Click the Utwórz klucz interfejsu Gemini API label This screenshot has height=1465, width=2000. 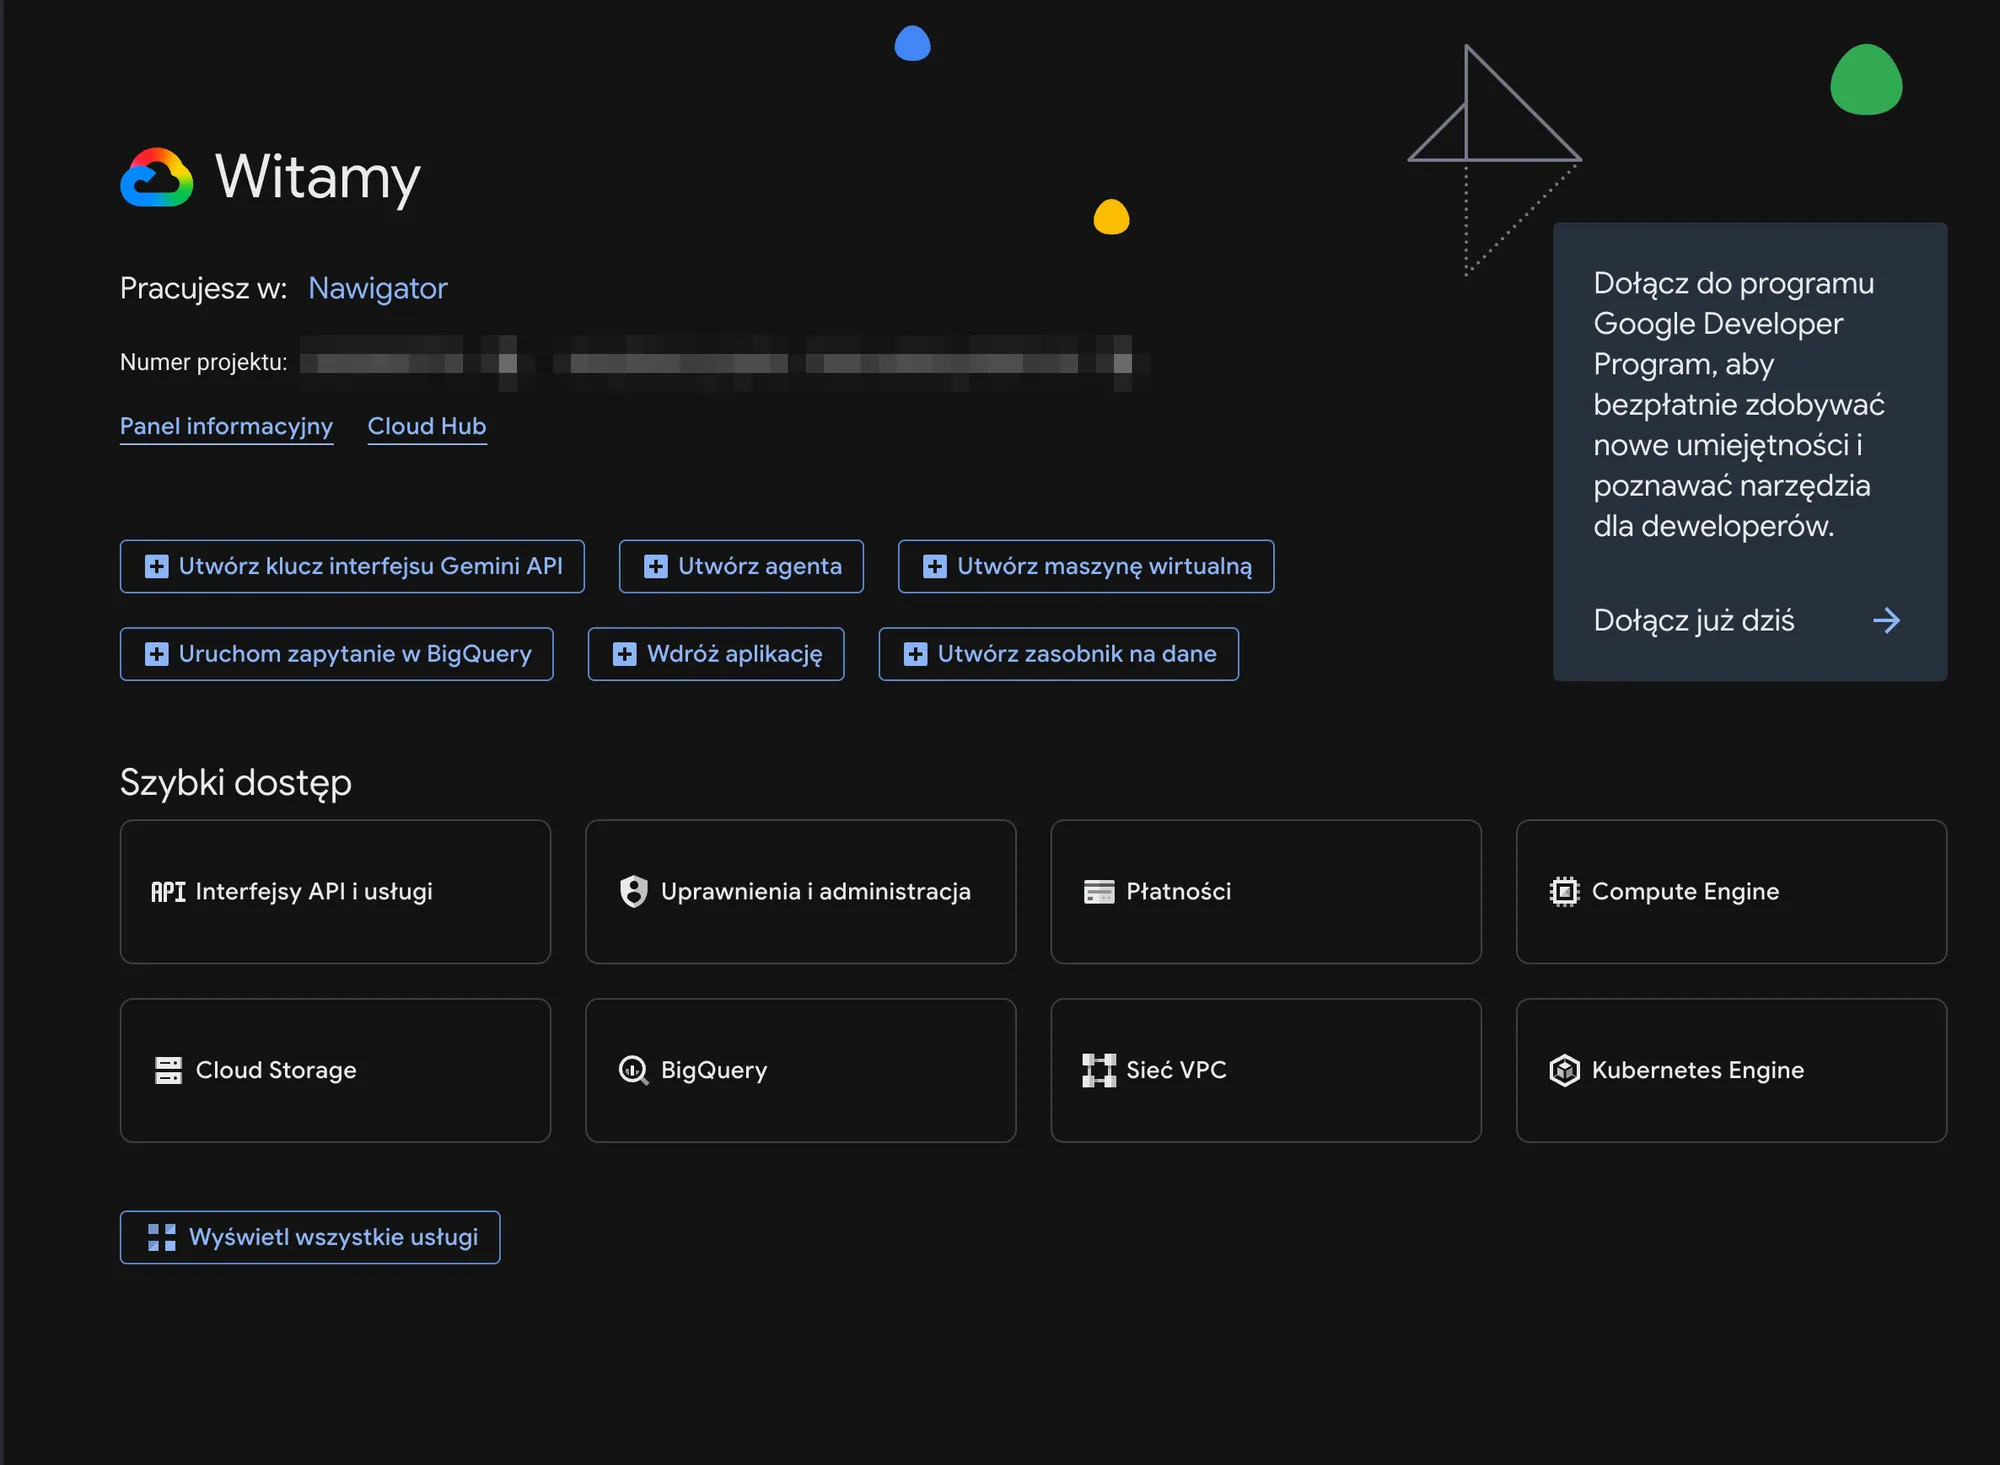tap(371, 567)
